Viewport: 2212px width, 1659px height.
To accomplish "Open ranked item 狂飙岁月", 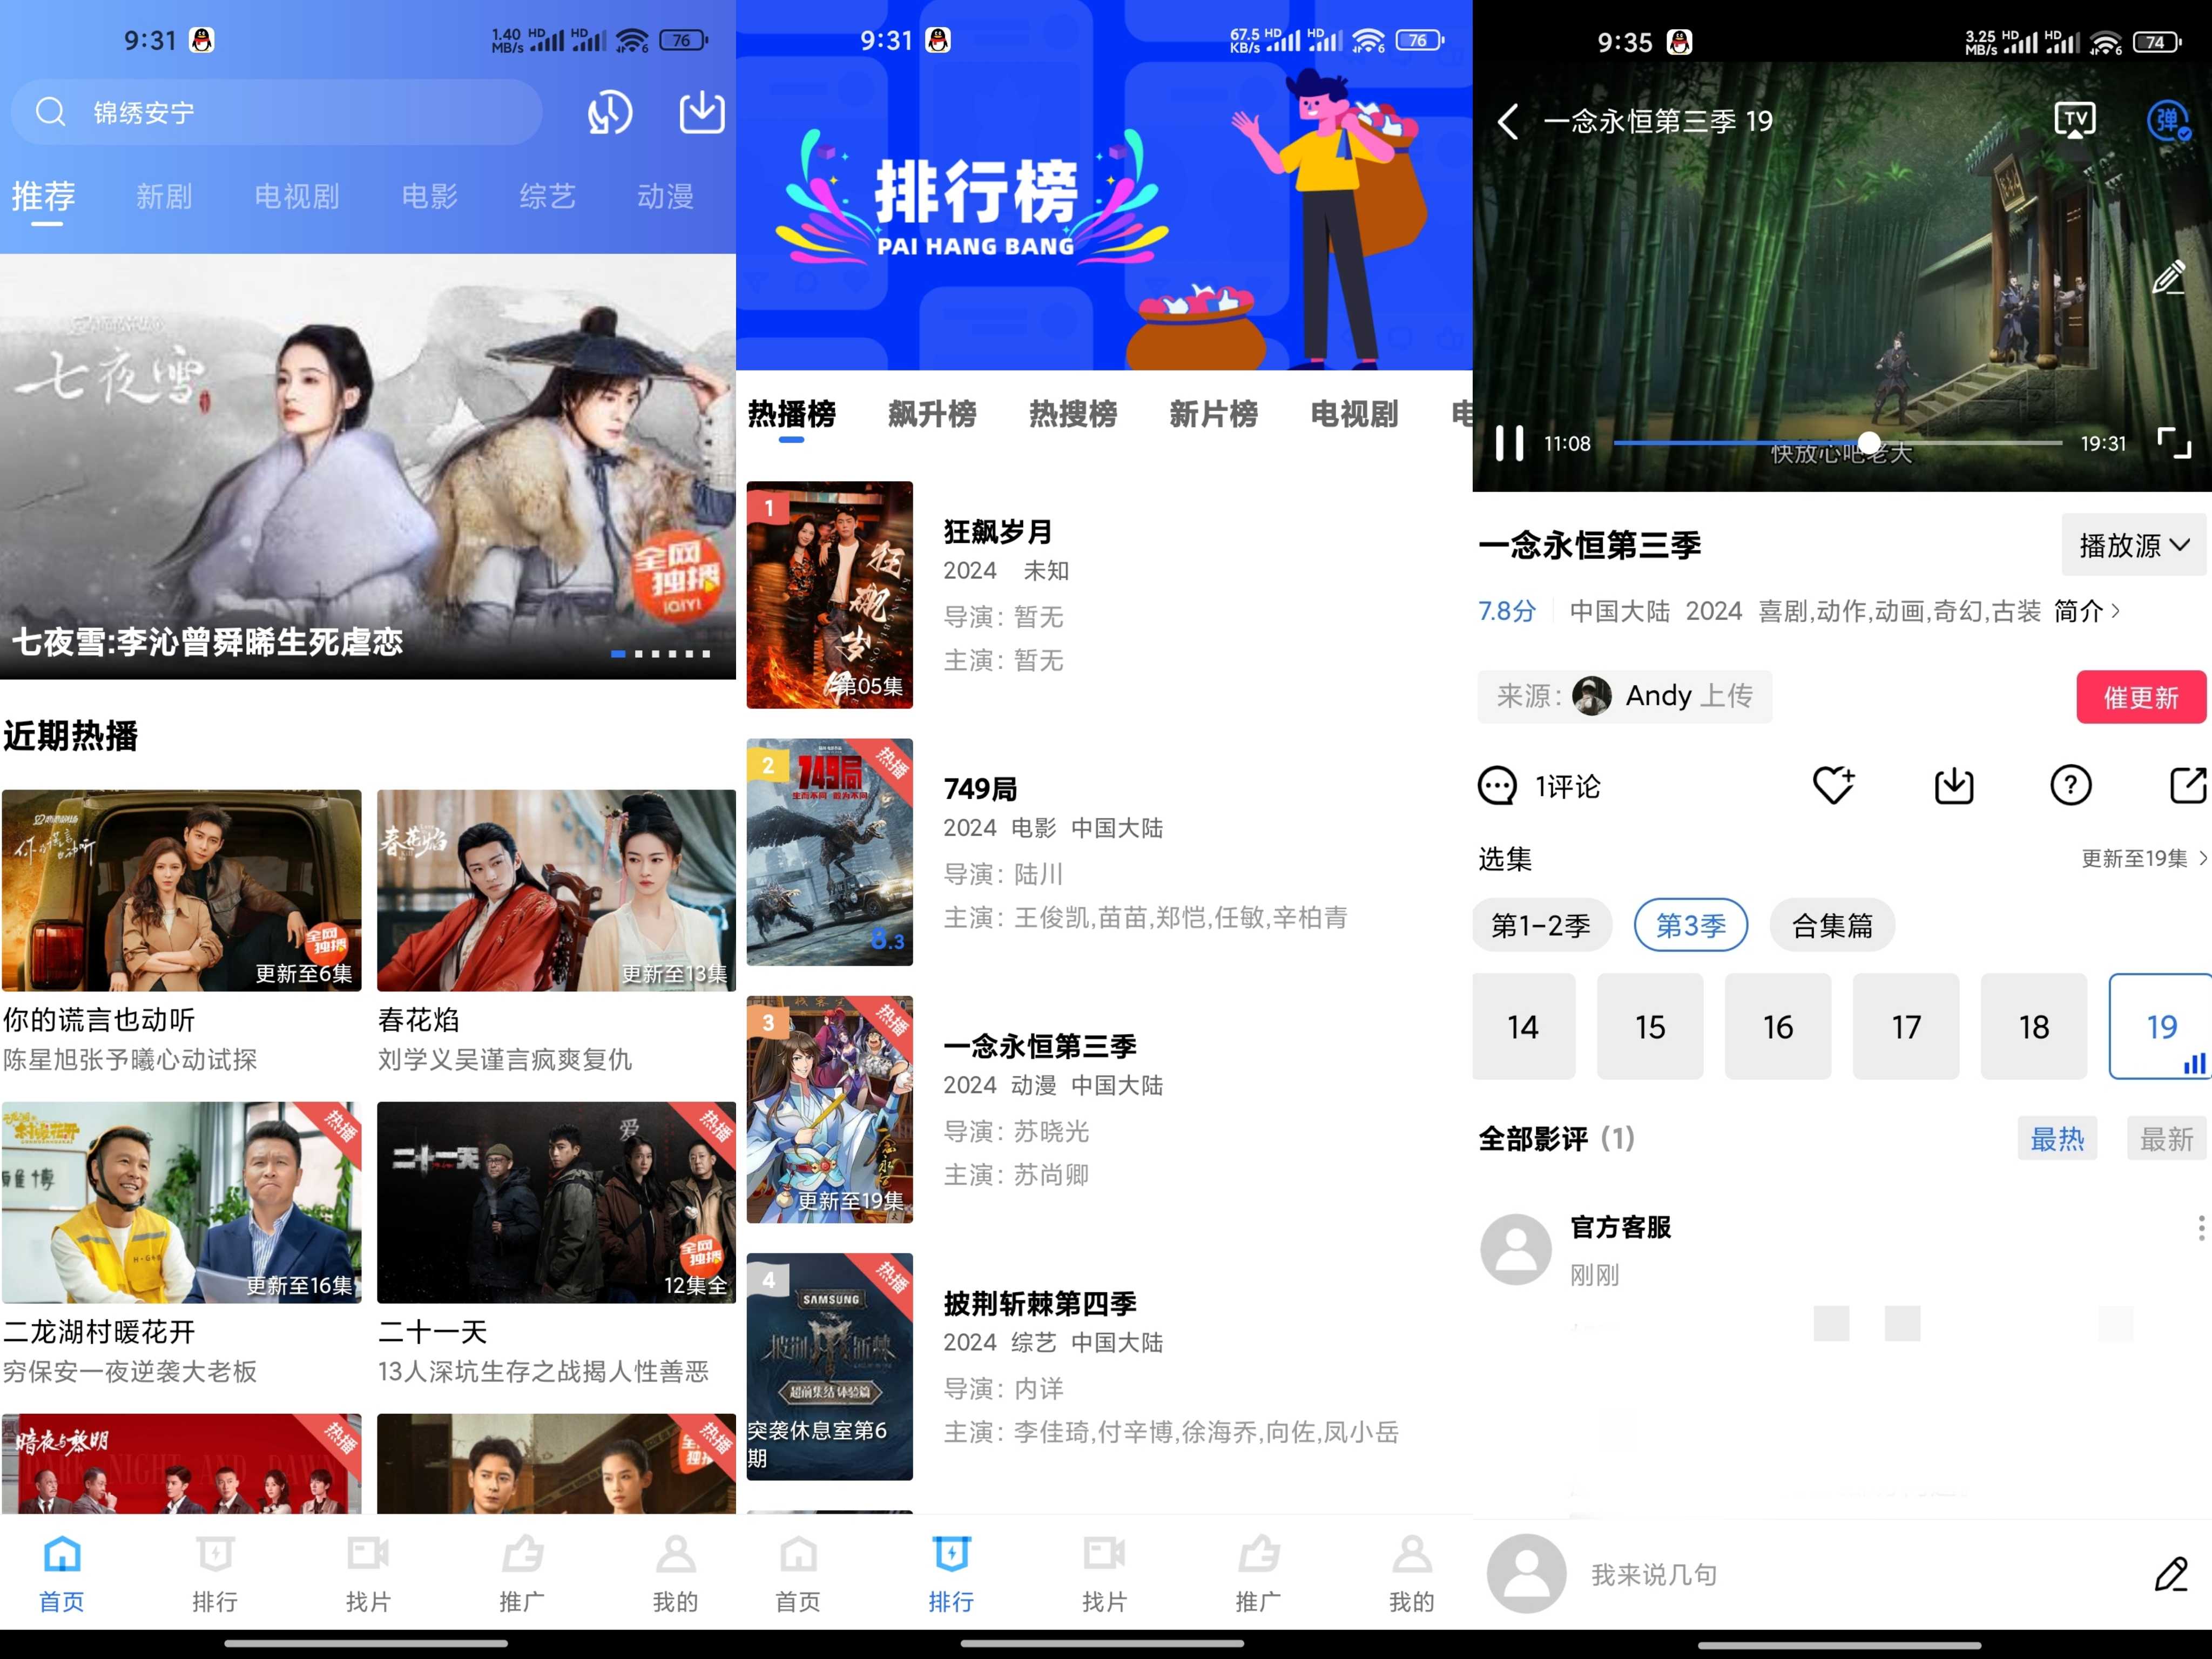I will click(x=1104, y=595).
